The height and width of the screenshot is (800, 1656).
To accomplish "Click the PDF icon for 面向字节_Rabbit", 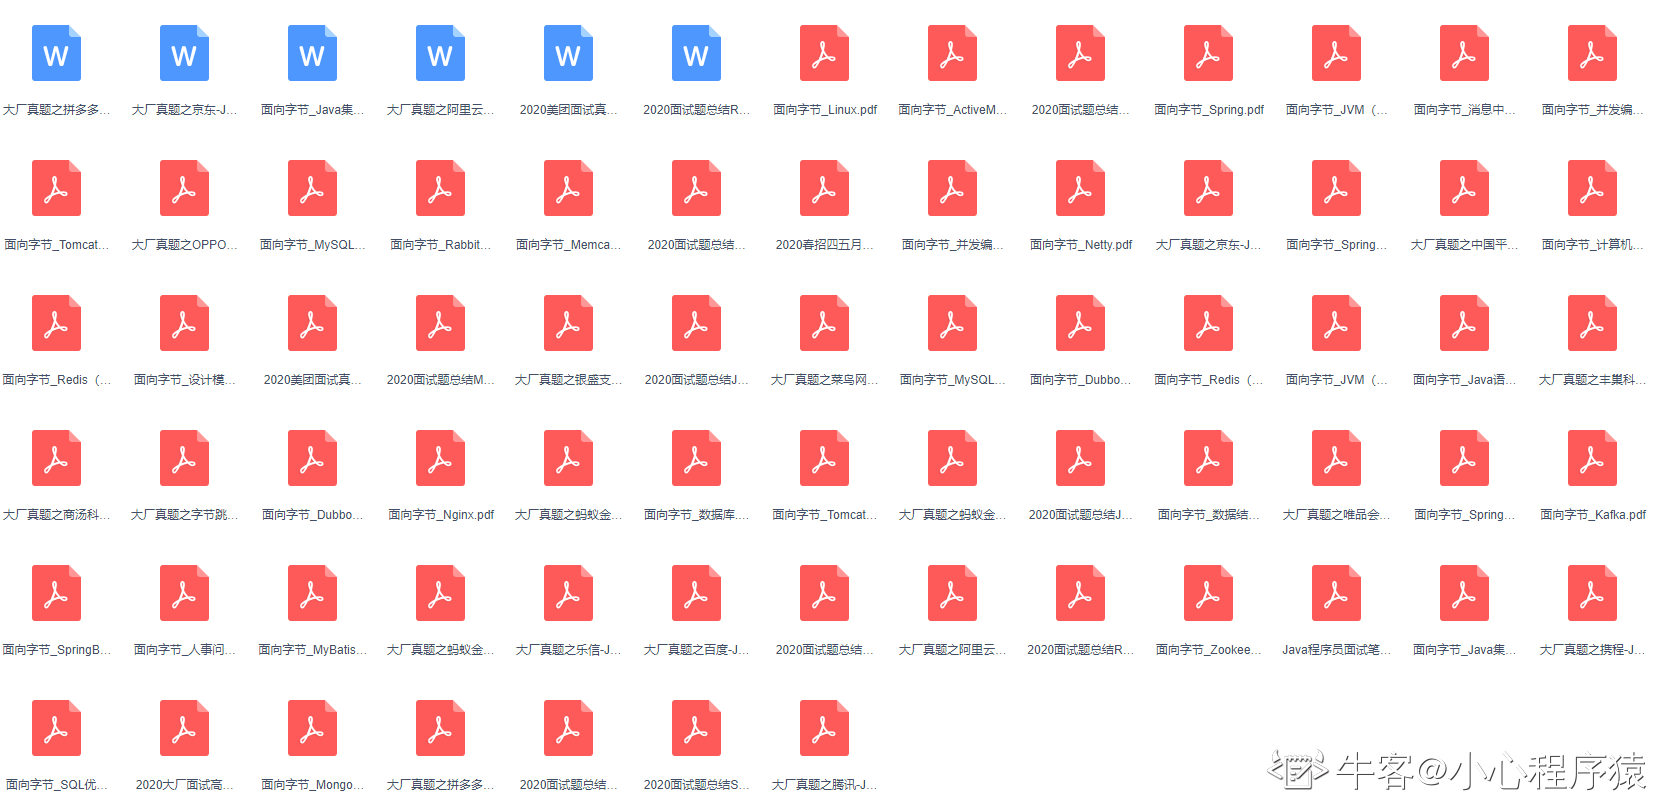I will [x=440, y=188].
